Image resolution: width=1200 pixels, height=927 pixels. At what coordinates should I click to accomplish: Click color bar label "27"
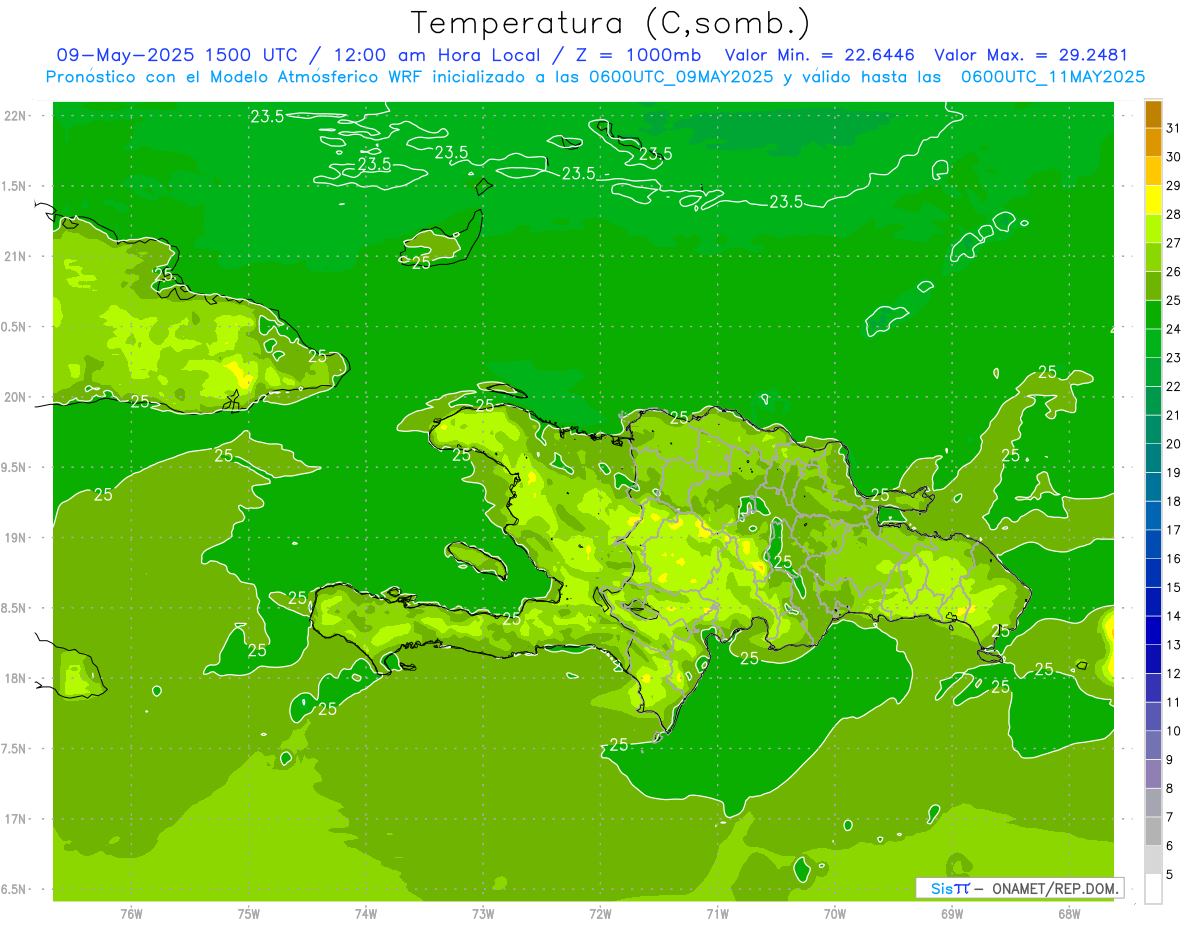[x=1174, y=243]
